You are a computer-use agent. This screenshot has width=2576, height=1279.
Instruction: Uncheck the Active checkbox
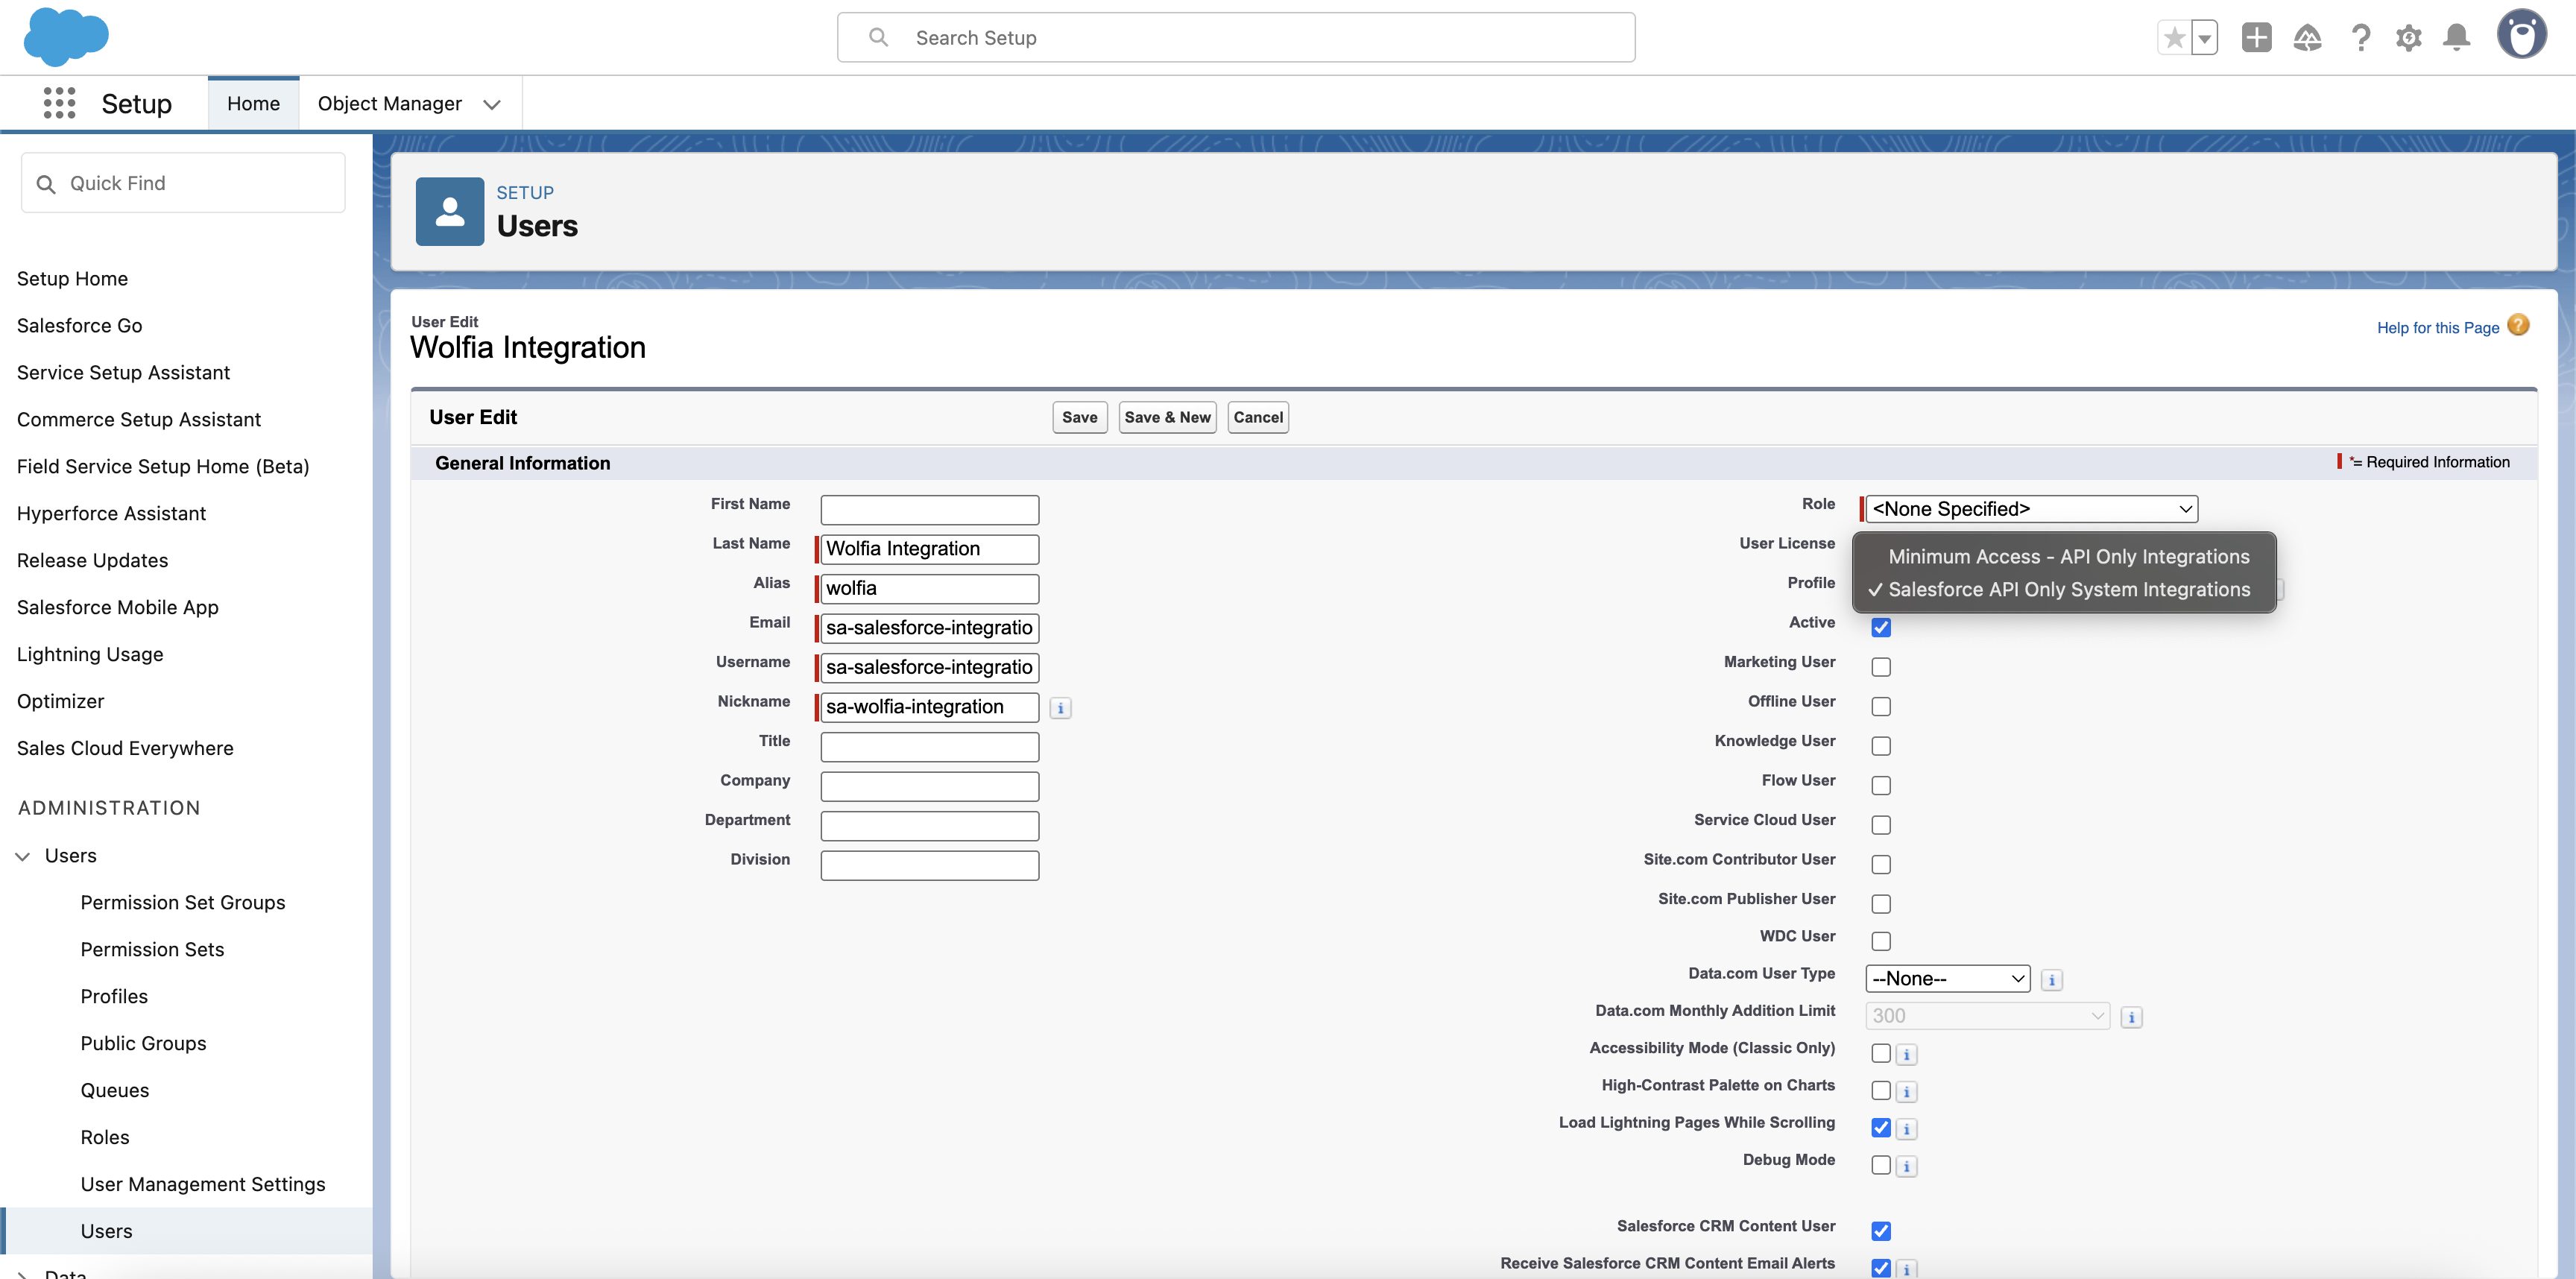pyautogui.click(x=1881, y=627)
